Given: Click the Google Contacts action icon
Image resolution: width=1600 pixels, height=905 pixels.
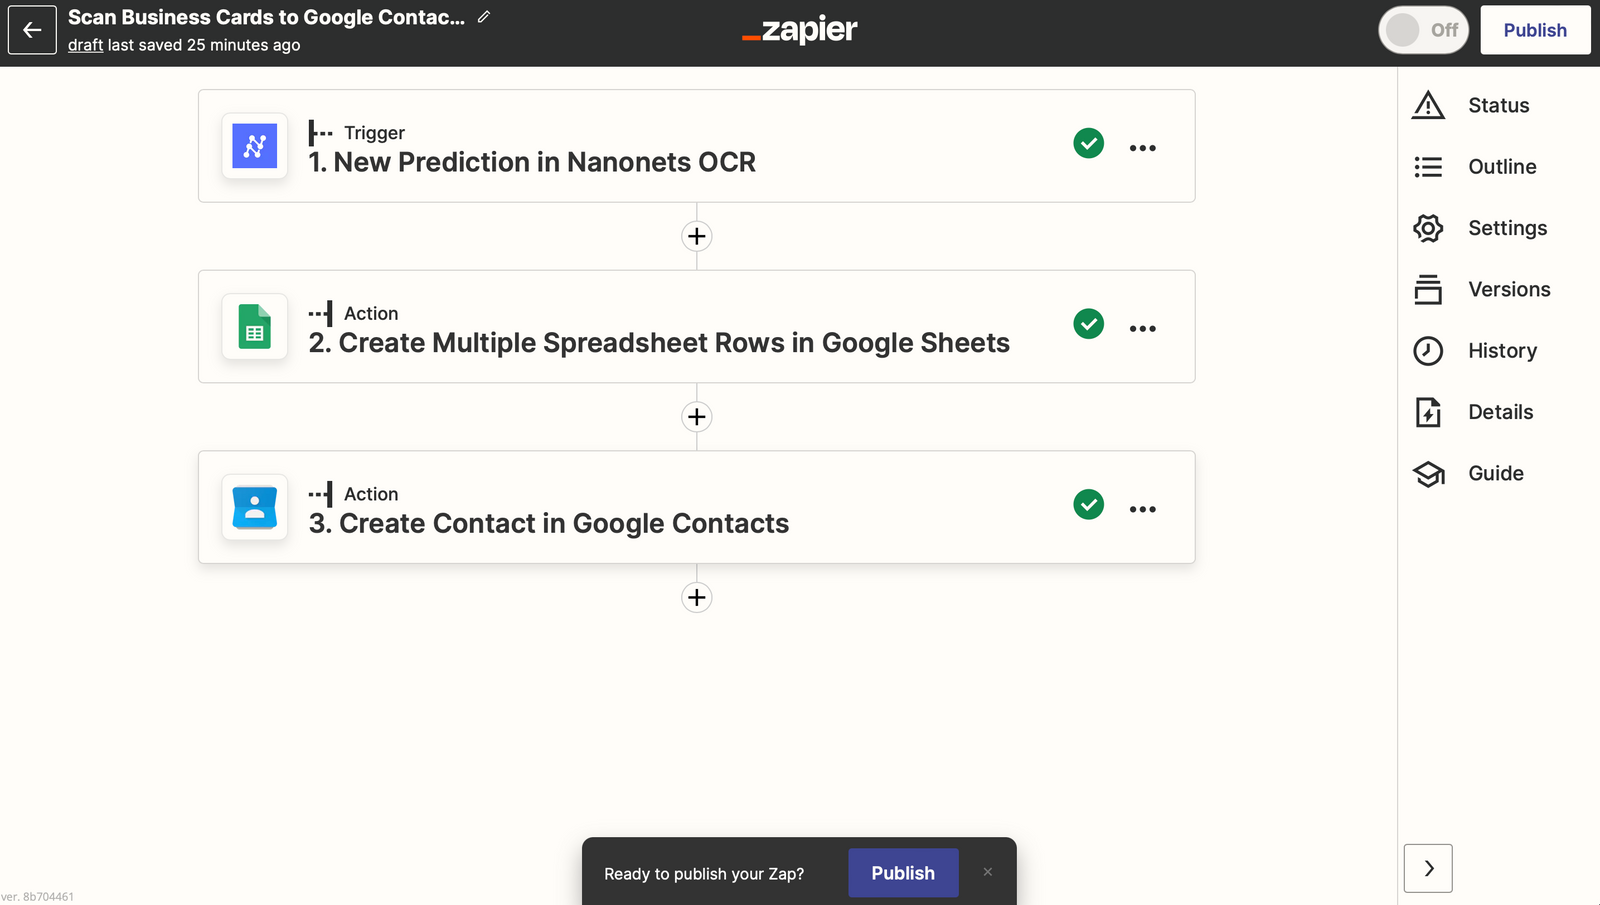Looking at the screenshot, I should 254,507.
